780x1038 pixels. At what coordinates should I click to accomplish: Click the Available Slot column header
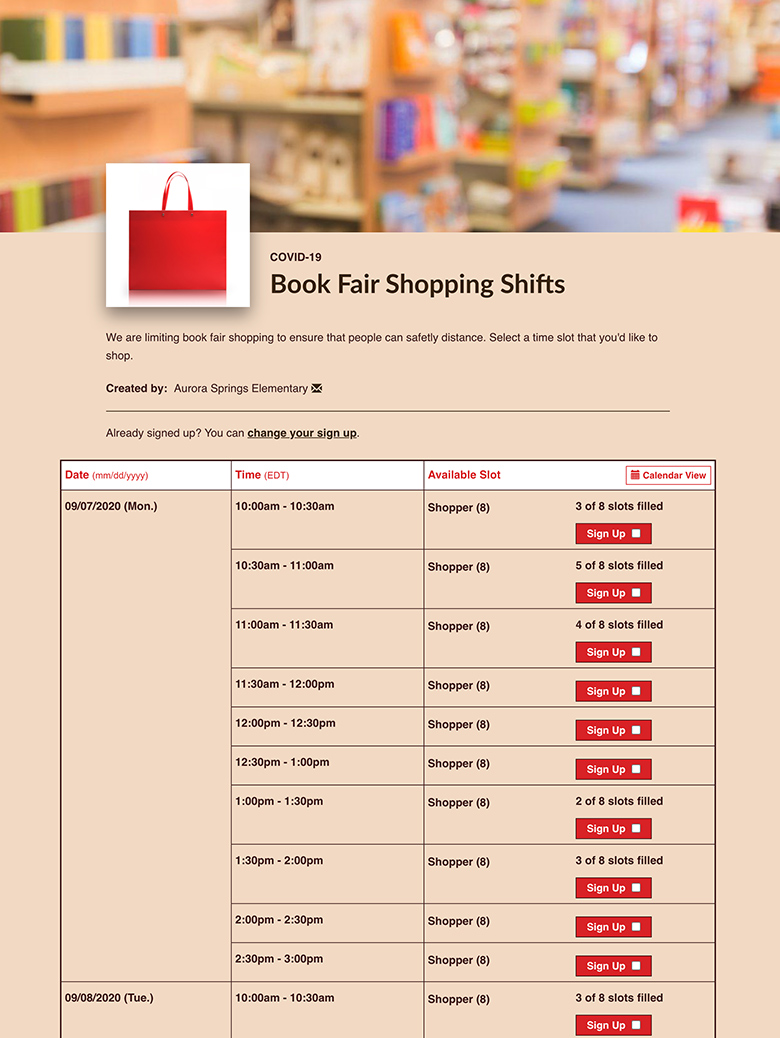[x=464, y=475]
